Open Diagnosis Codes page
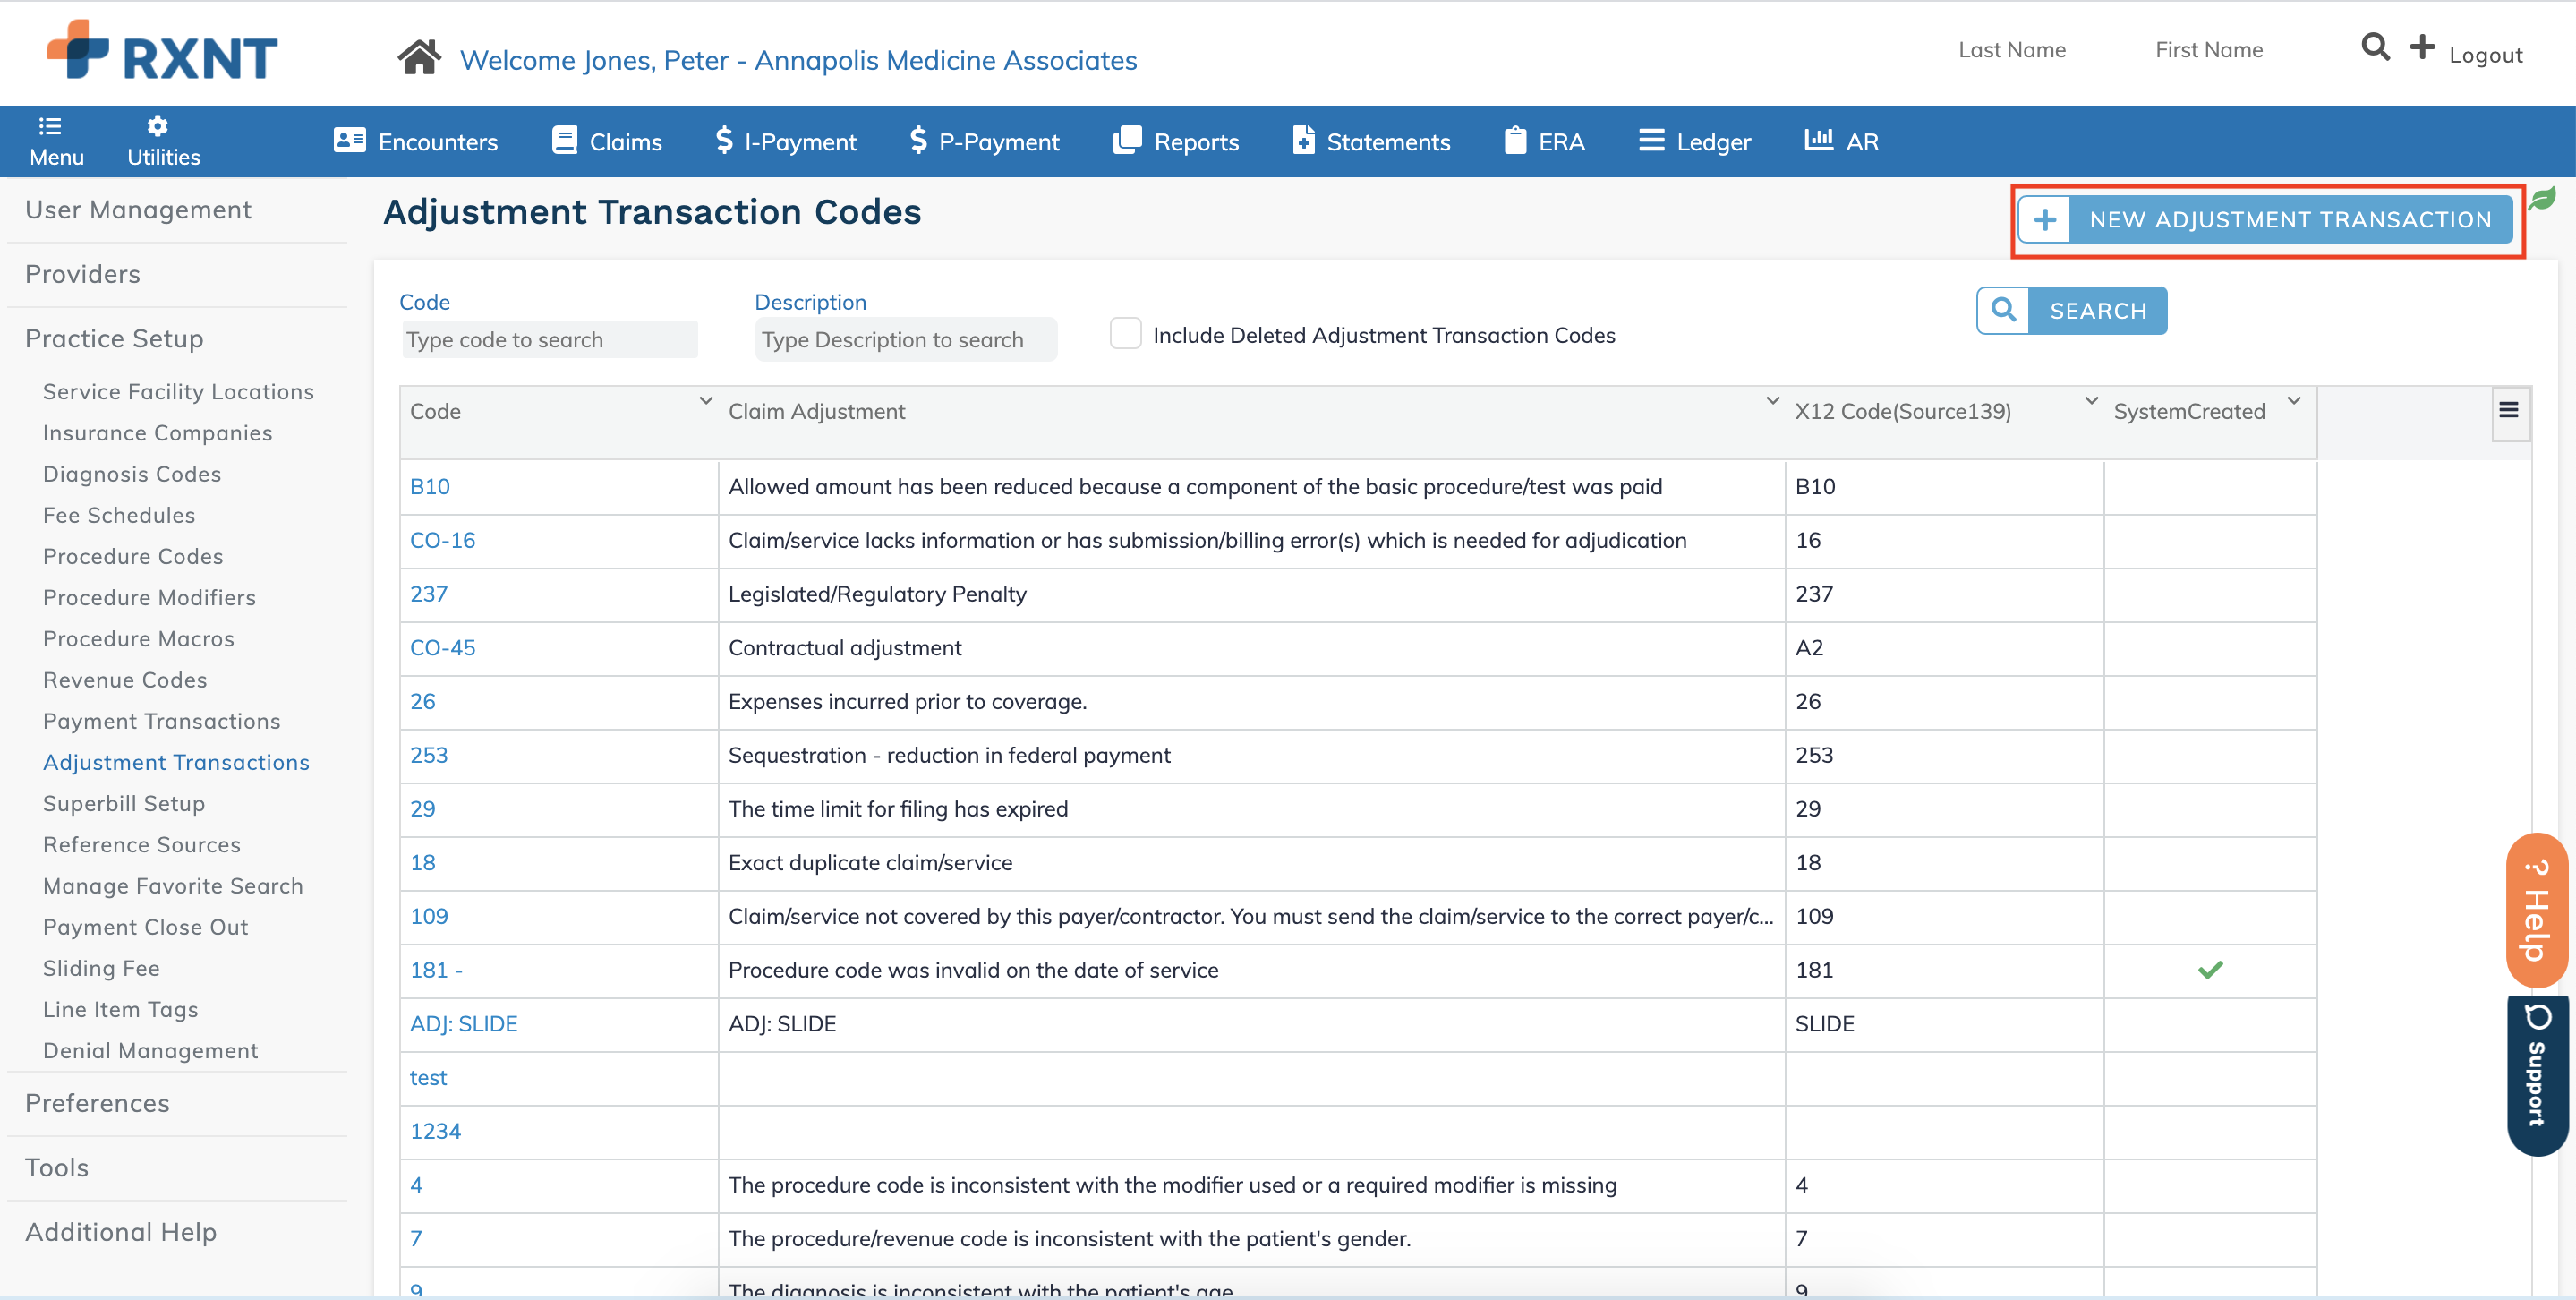 tap(132, 474)
